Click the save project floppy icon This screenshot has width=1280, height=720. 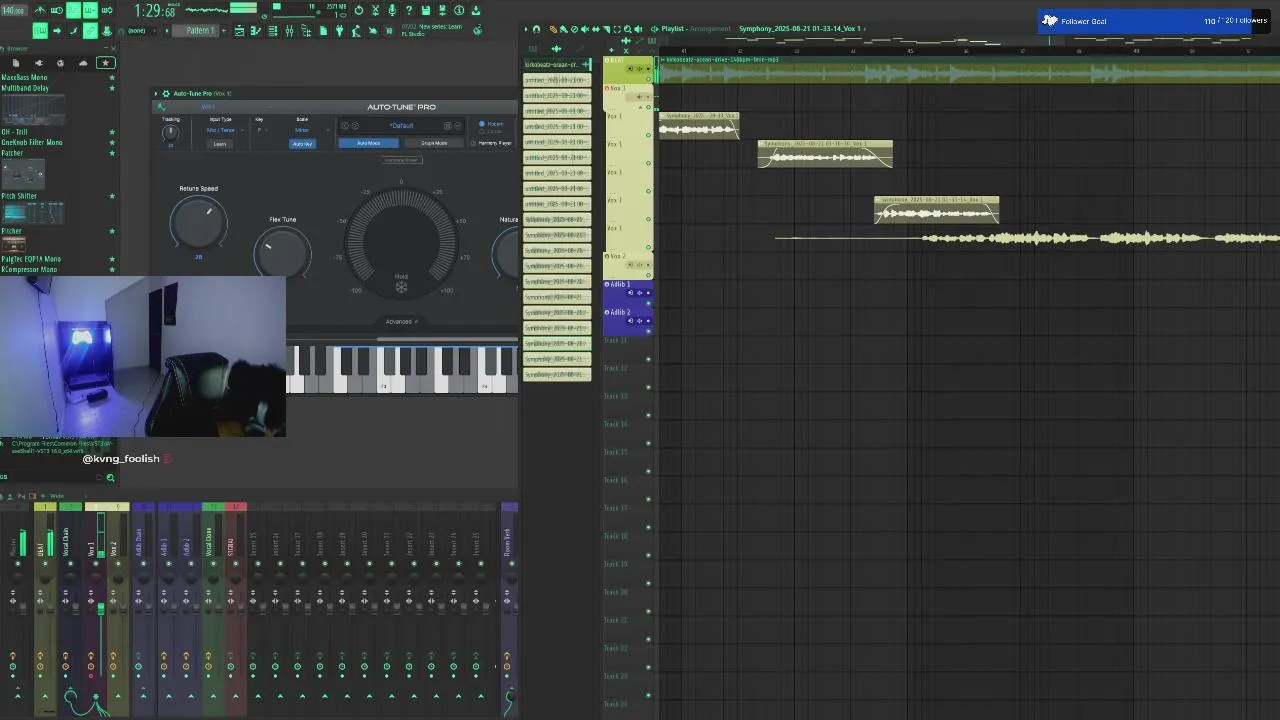(x=426, y=10)
